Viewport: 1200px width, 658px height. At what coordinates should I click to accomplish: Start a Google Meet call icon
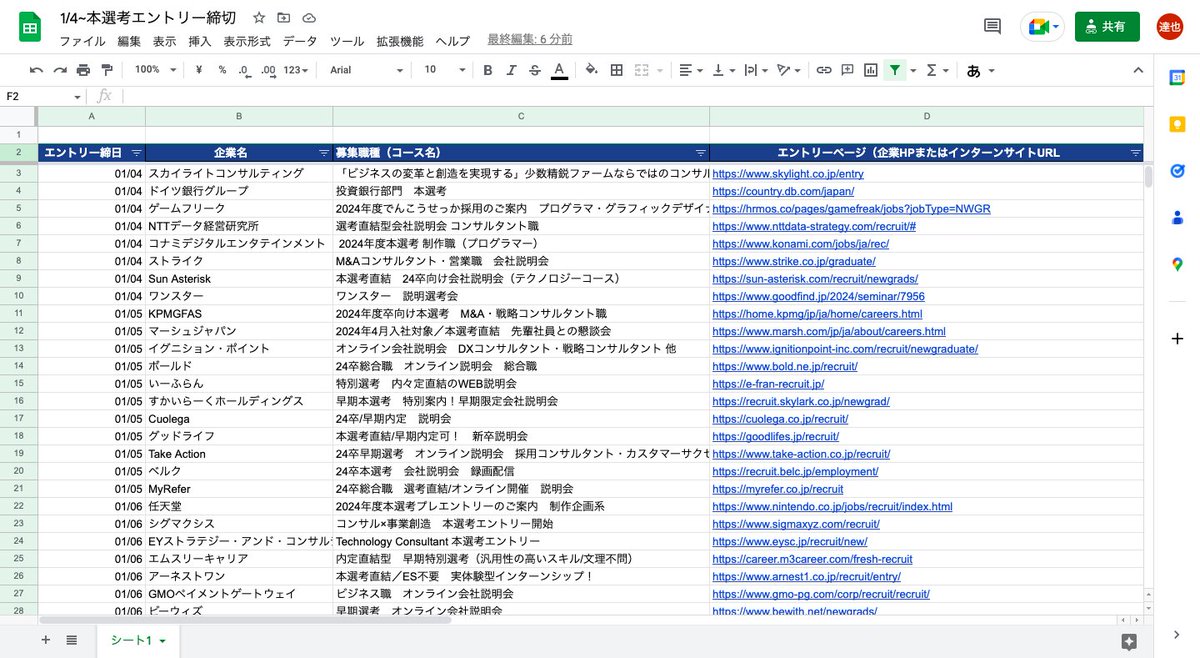[1043, 27]
